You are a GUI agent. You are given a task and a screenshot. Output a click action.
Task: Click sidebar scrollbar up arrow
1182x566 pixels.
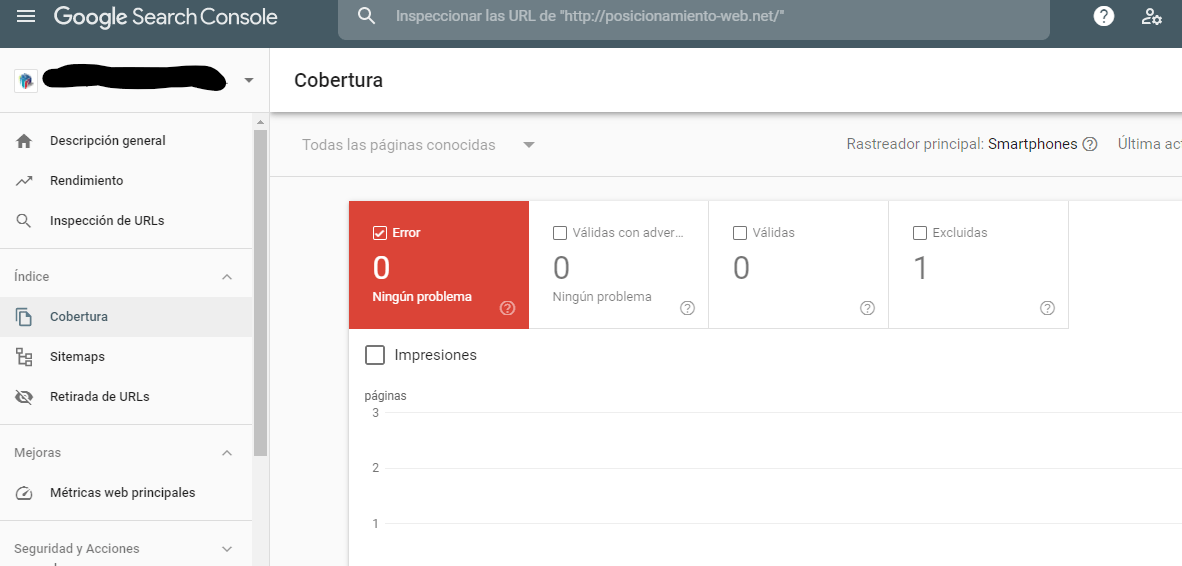click(261, 122)
